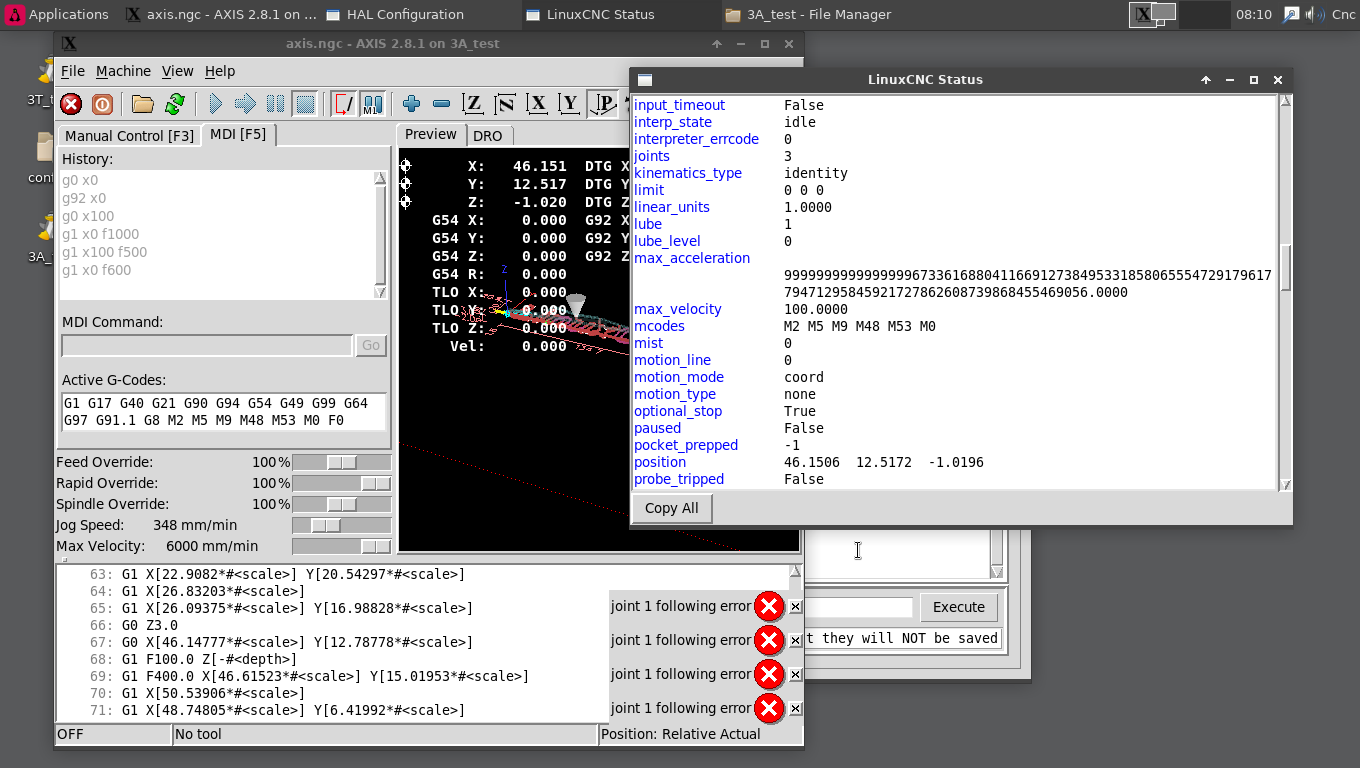Click G-code line 68 'G1 F100.0 Z[-#<depth>]'
The width and height of the screenshot is (1360, 768).
209,659
